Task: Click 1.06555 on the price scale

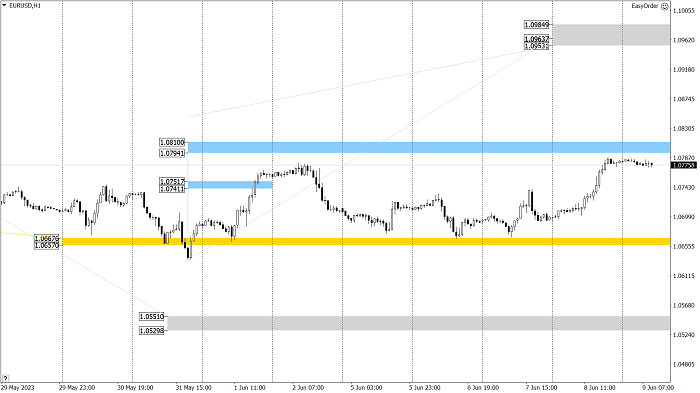Action: coord(684,247)
